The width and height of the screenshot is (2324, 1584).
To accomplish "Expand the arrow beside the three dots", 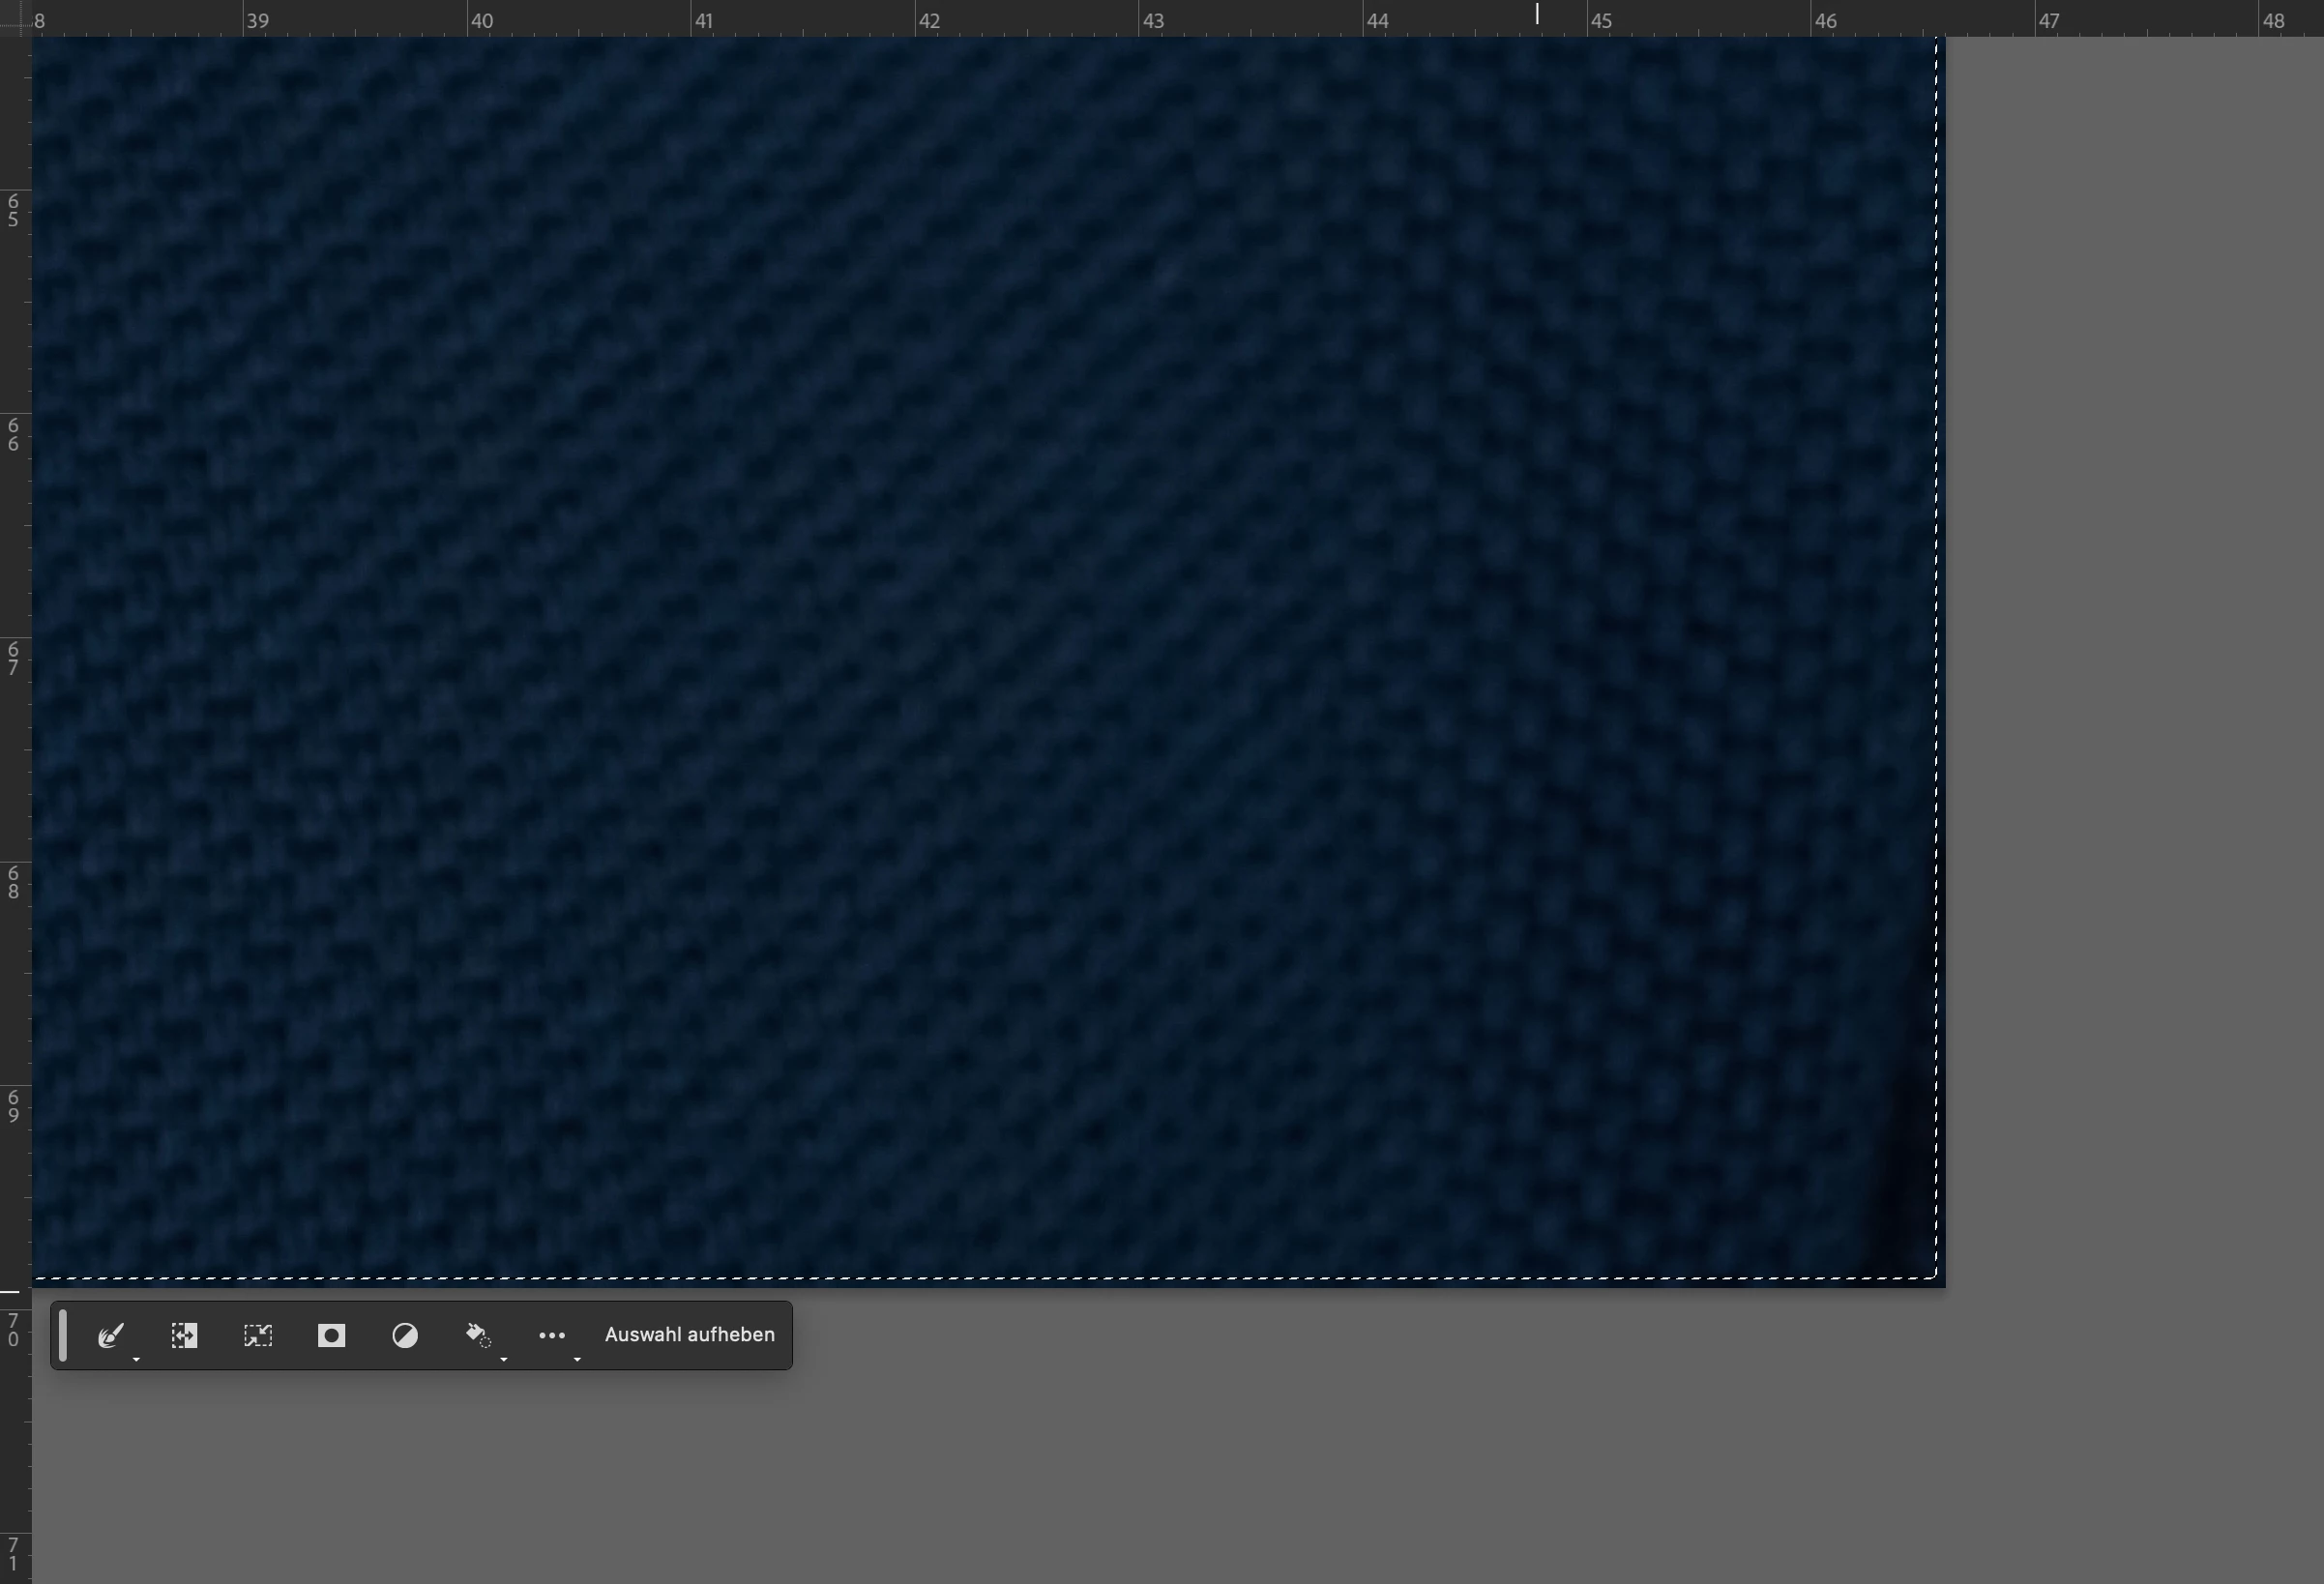I will (x=577, y=1359).
